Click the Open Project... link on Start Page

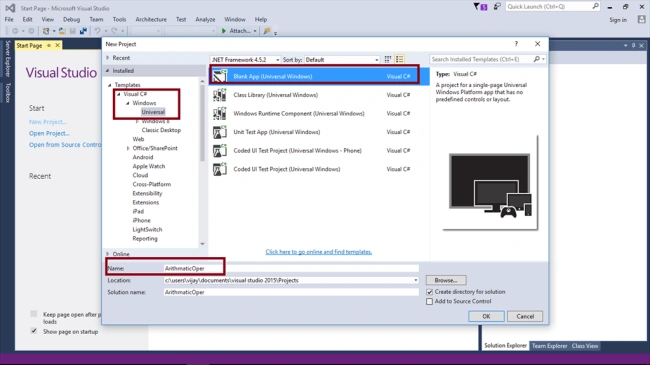(49, 133)
